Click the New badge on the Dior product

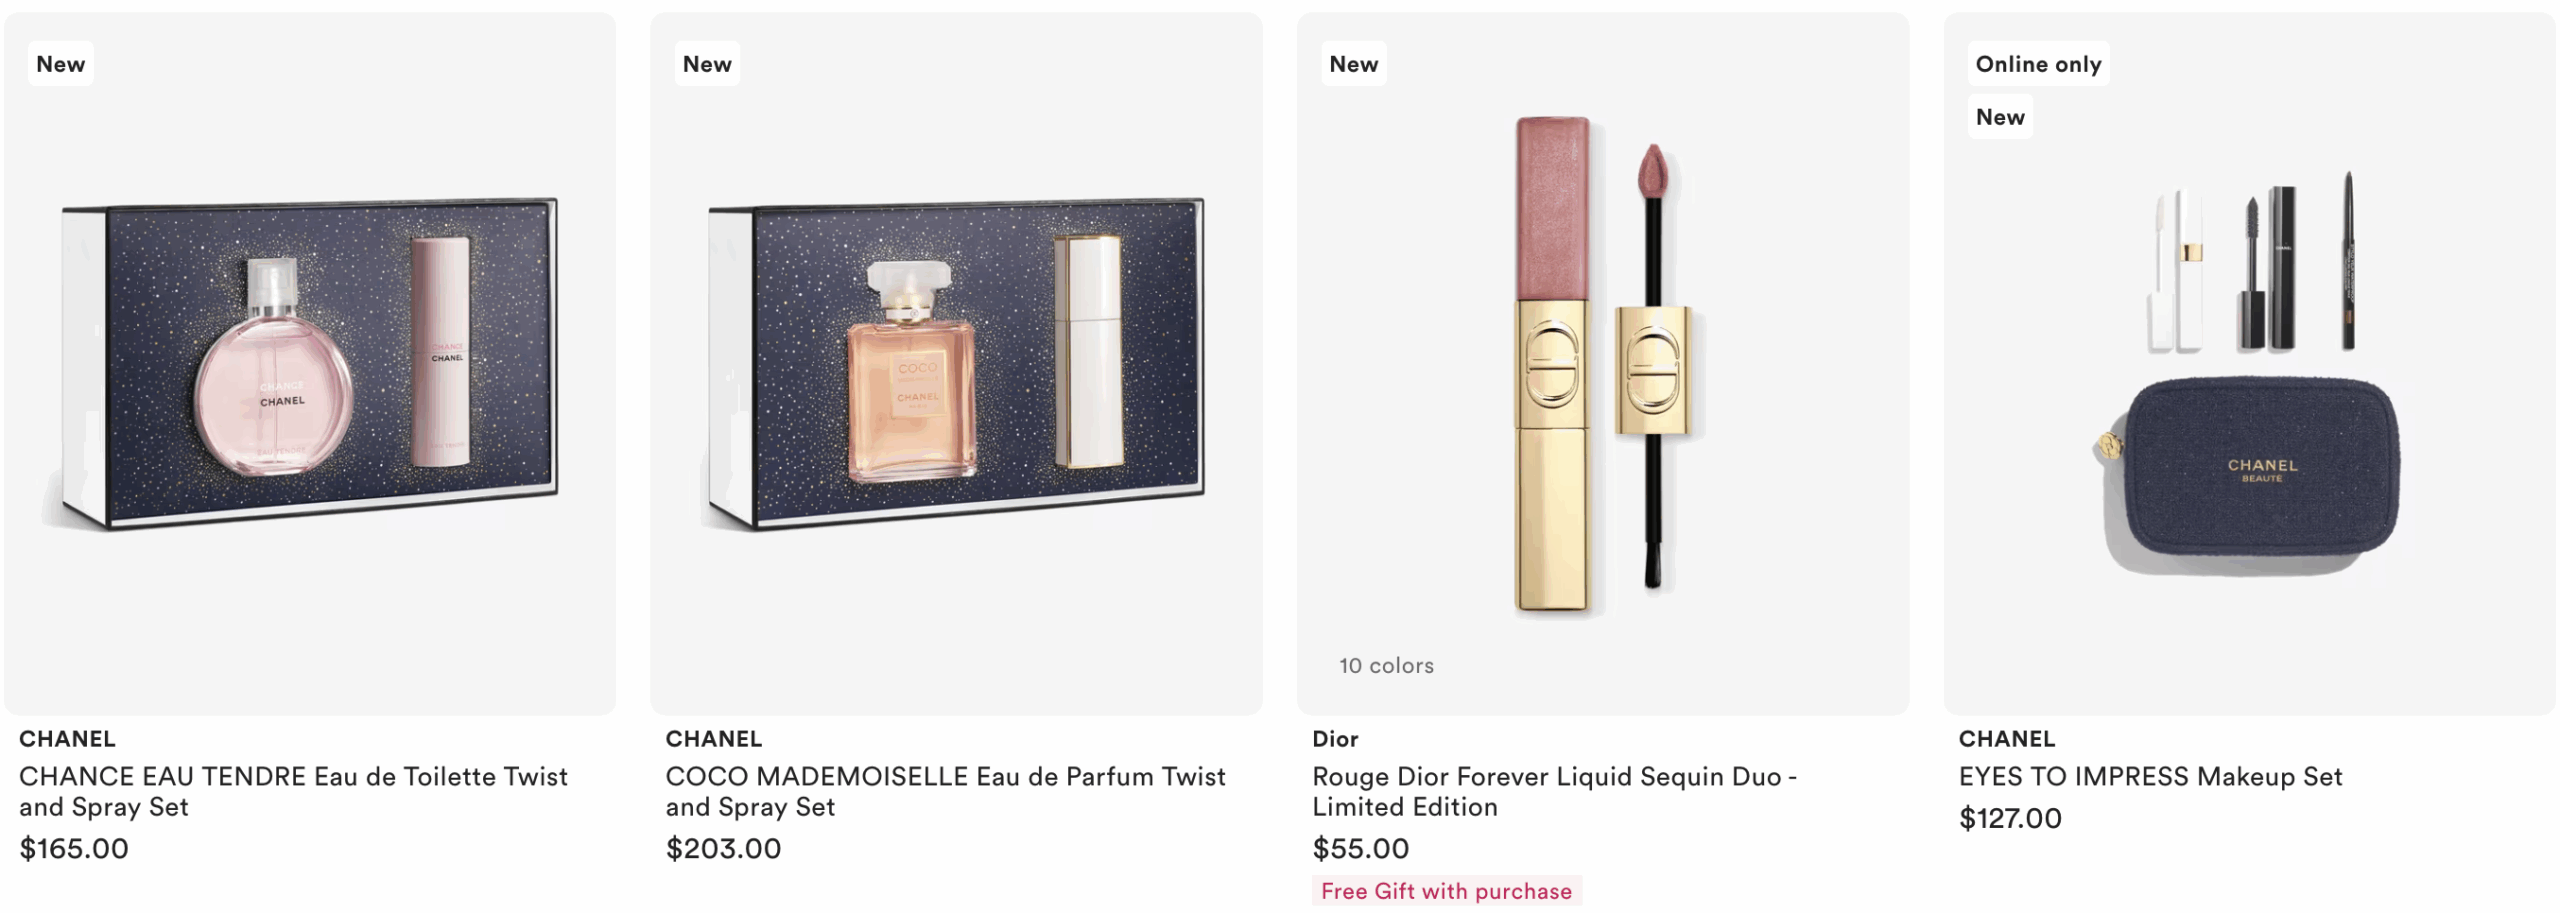pos(1353,64)
